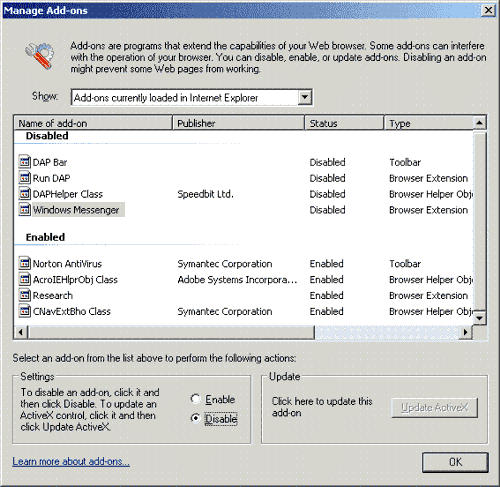The width and height of the screenshot is (500, 487).
Task: Select the AcroIEHlprObj Class icon
Action: tap(24, 279)
